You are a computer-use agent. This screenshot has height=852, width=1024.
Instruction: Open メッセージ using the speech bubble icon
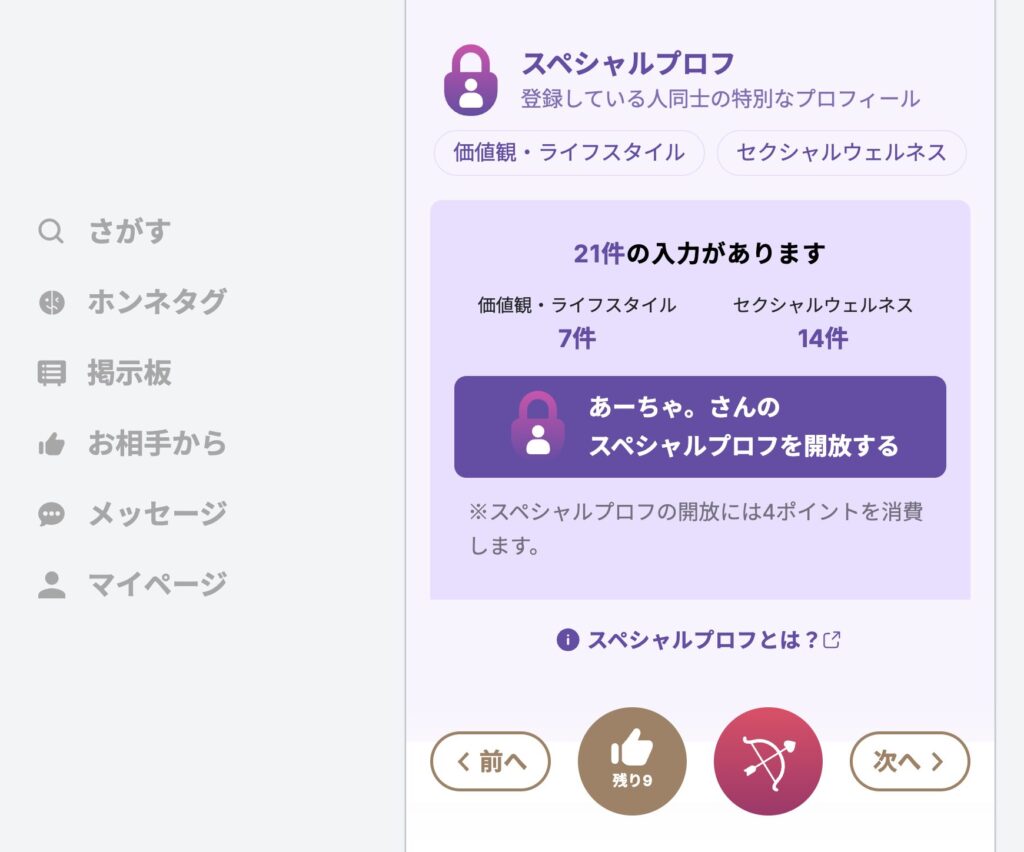[51, 512]
